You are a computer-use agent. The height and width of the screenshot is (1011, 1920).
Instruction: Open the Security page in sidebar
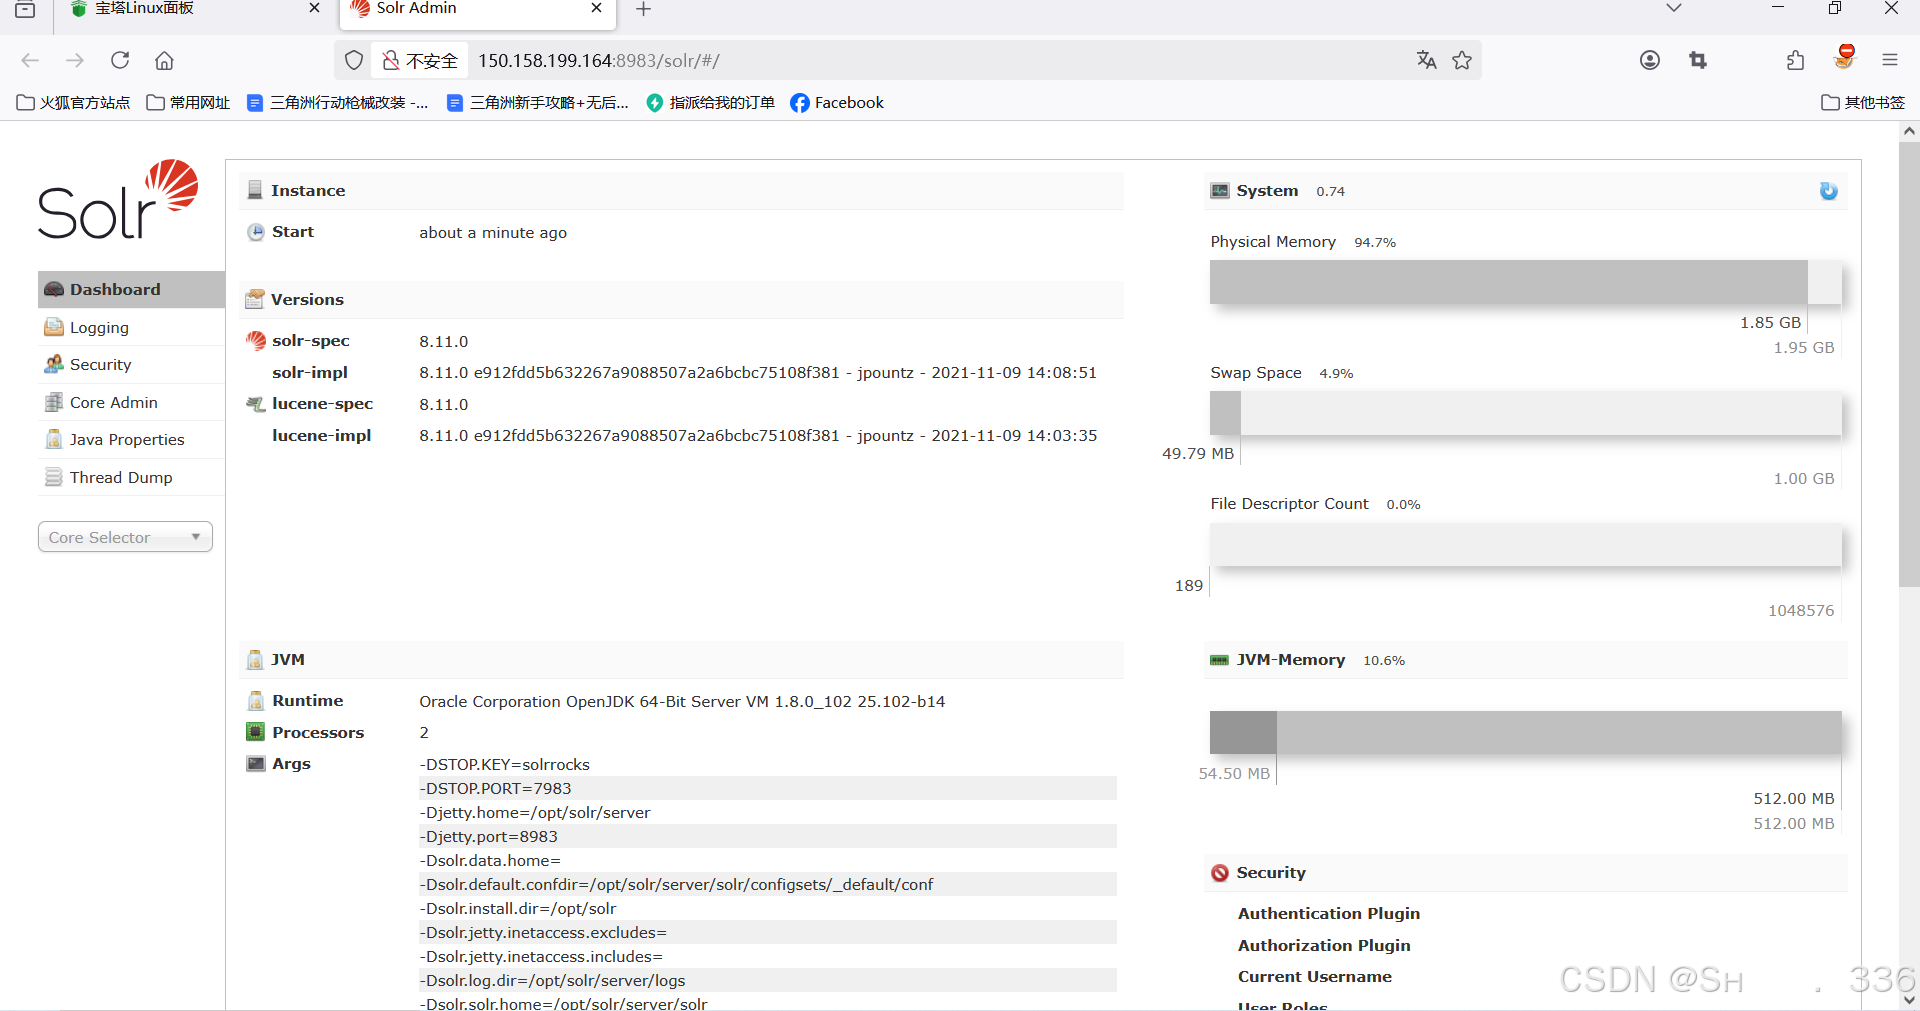pyautogui.click(x=100, y=364)
